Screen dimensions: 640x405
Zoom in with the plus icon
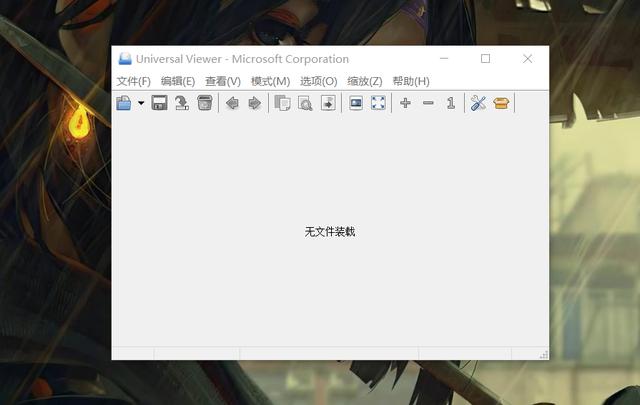tap(405, 103)
